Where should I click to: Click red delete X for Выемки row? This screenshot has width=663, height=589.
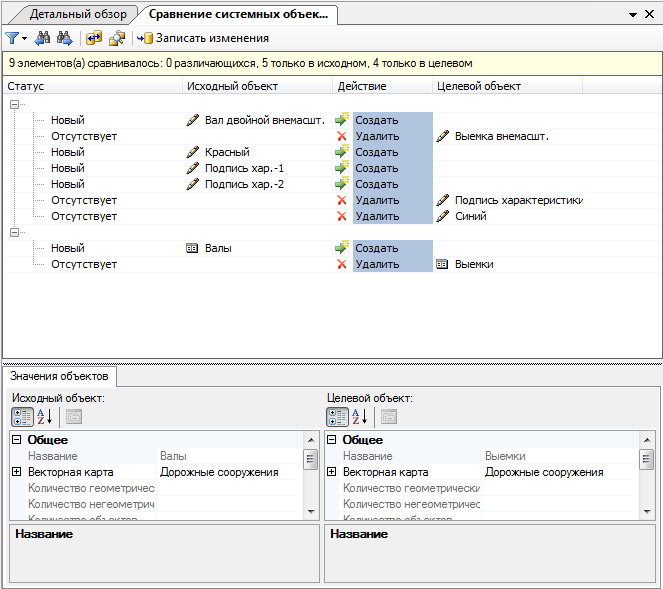click(x=342, y=264)
